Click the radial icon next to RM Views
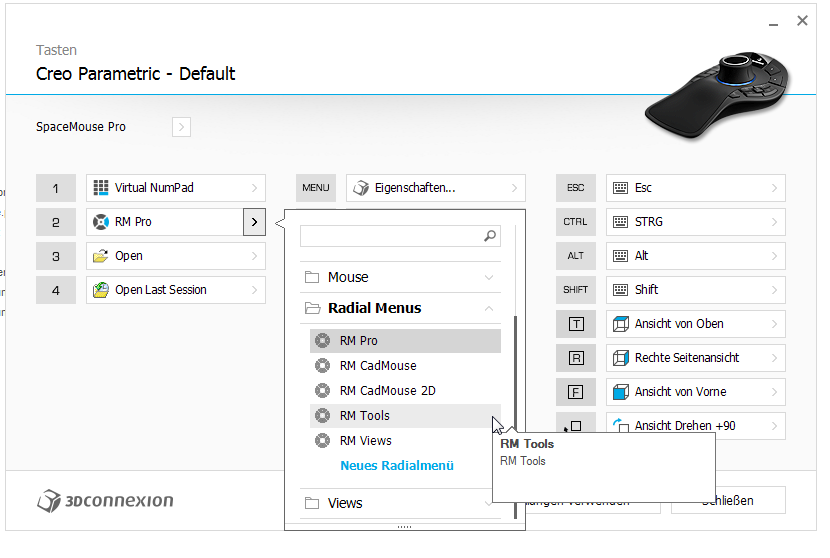The height and width of the screenshot is (558, 830). tap(322, 440)
